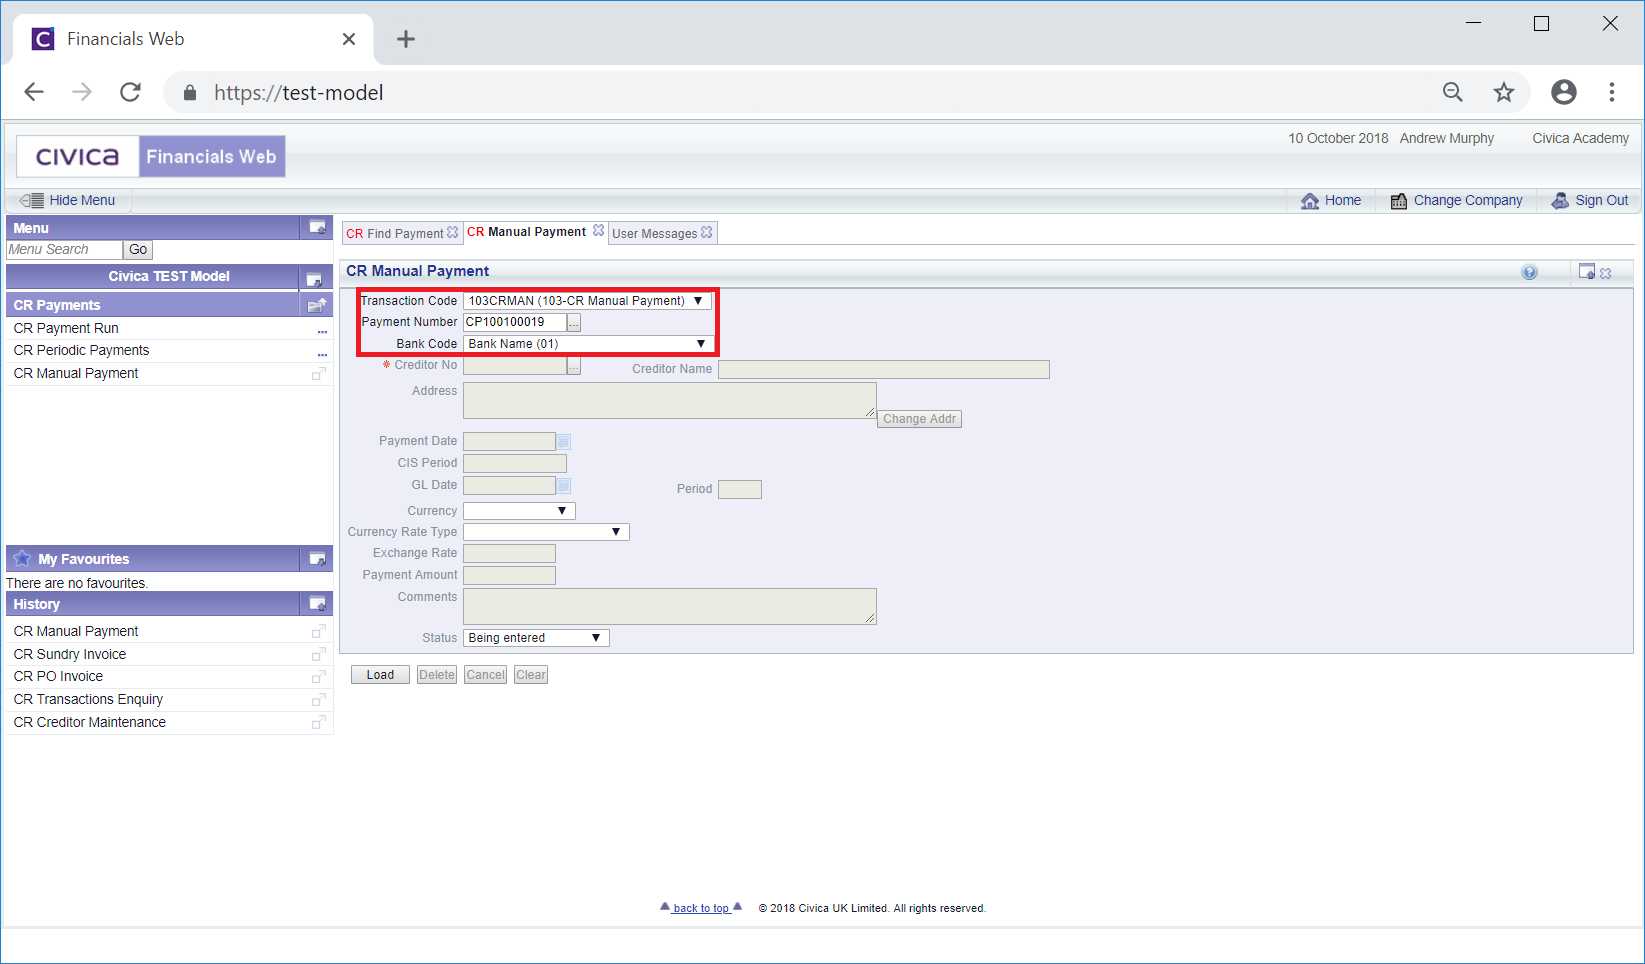The image size is (1645, 964).
Task: Switch to CR Find Payment tab
Action: click(395, 233)
